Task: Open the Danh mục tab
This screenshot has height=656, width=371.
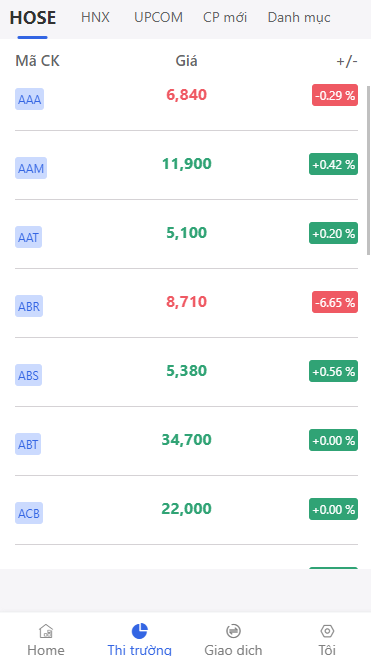Action: point(299,18)
